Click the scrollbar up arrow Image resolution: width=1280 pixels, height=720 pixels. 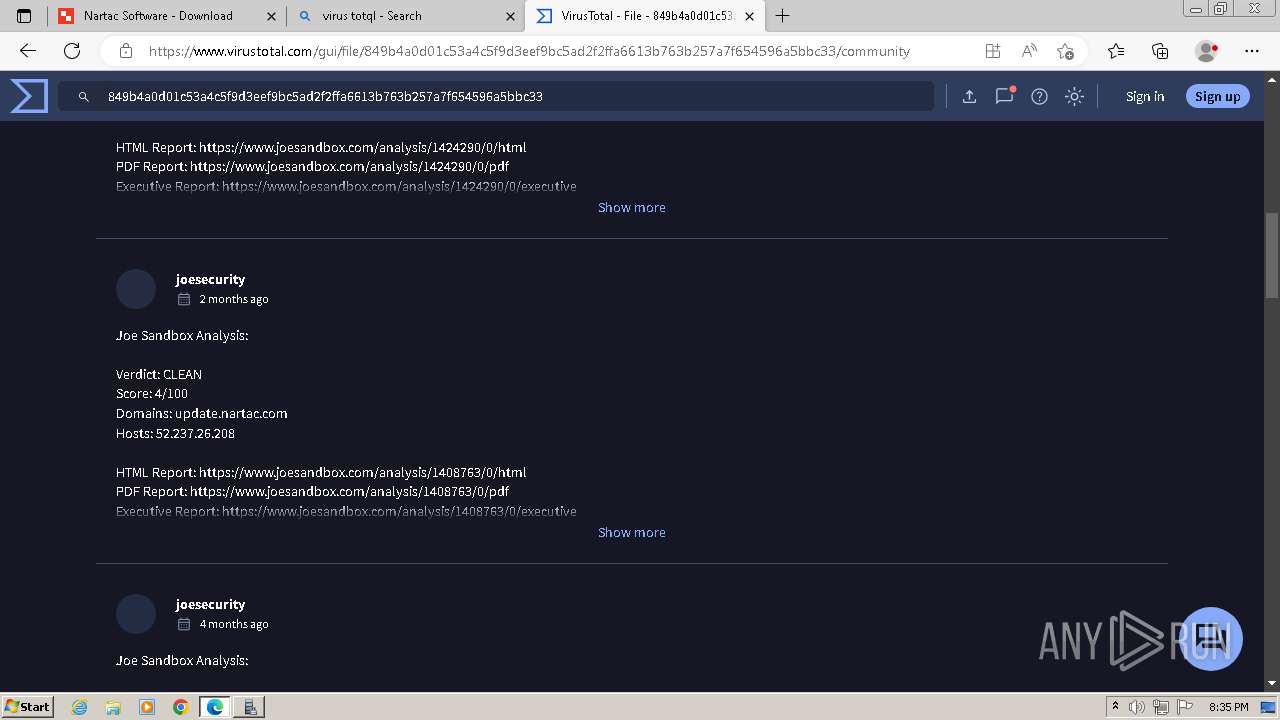tap(1271, 80)
